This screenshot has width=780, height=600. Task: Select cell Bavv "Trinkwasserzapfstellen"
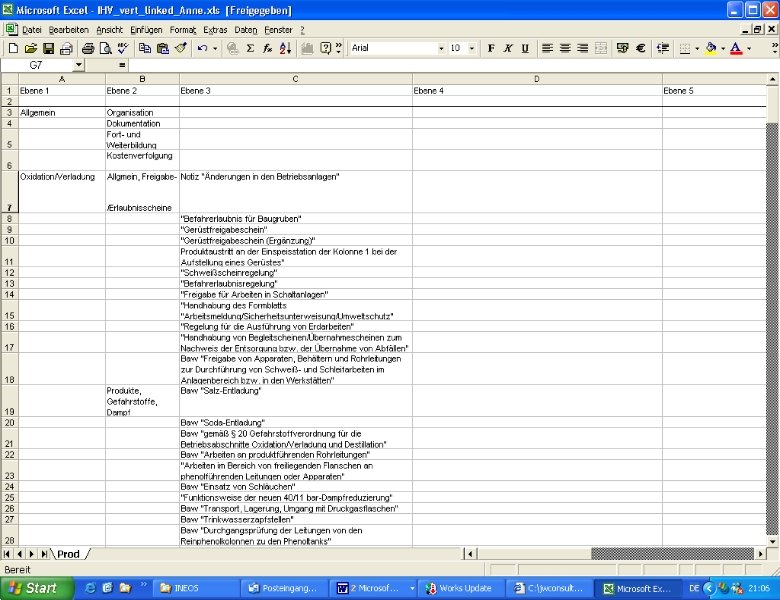pos(295,519)
